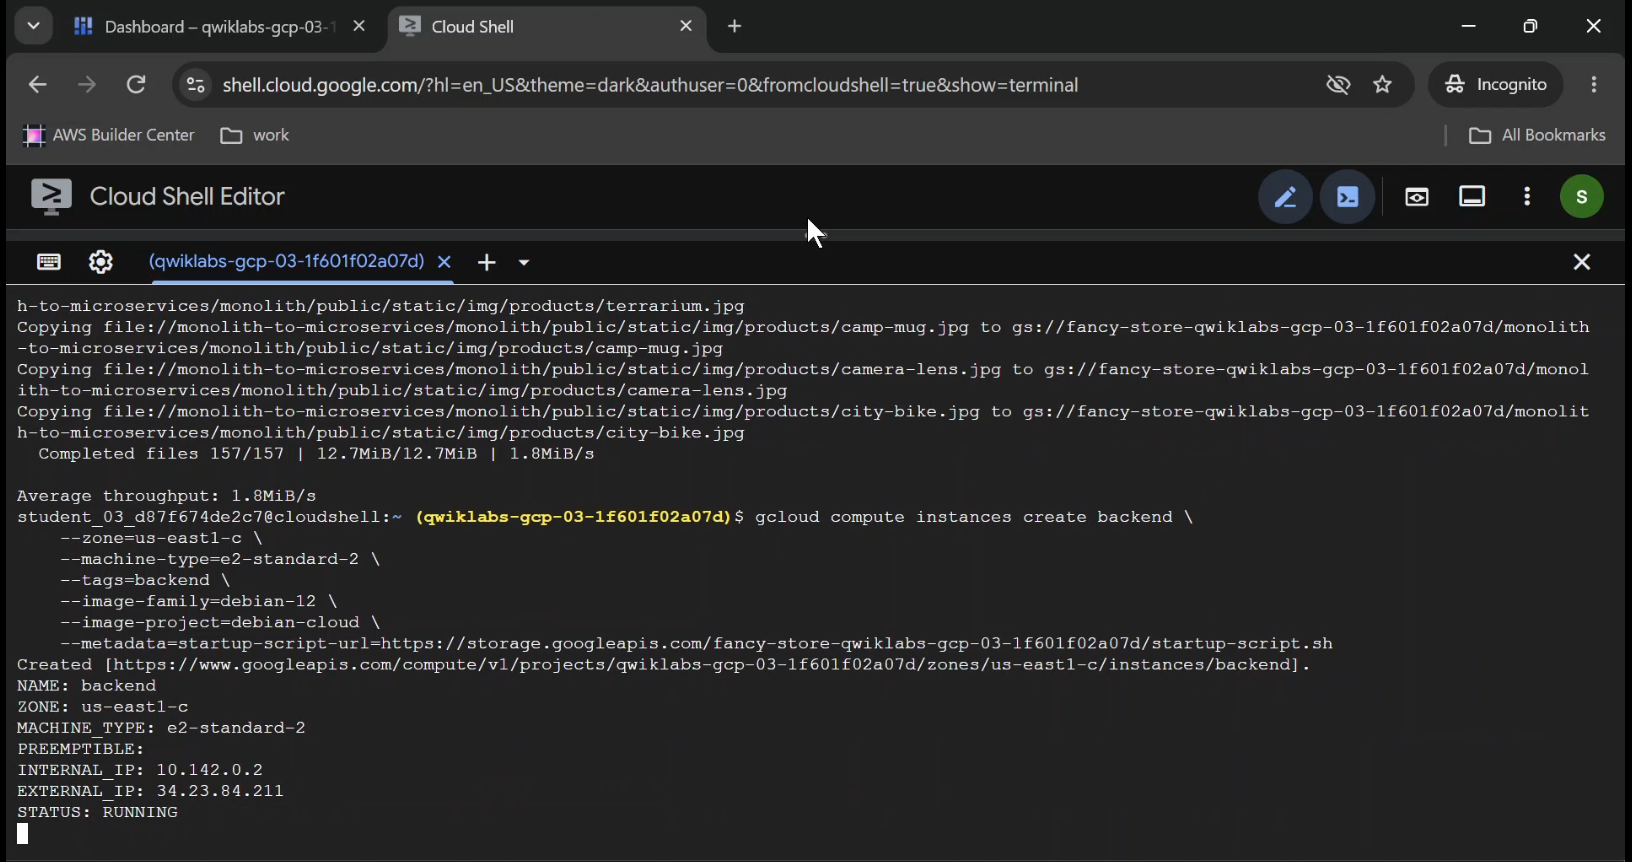Screen dimensions: 1632x862
Task: Click the 'STATUS: RUNNING' output line
Action: [x=97, y=813]
